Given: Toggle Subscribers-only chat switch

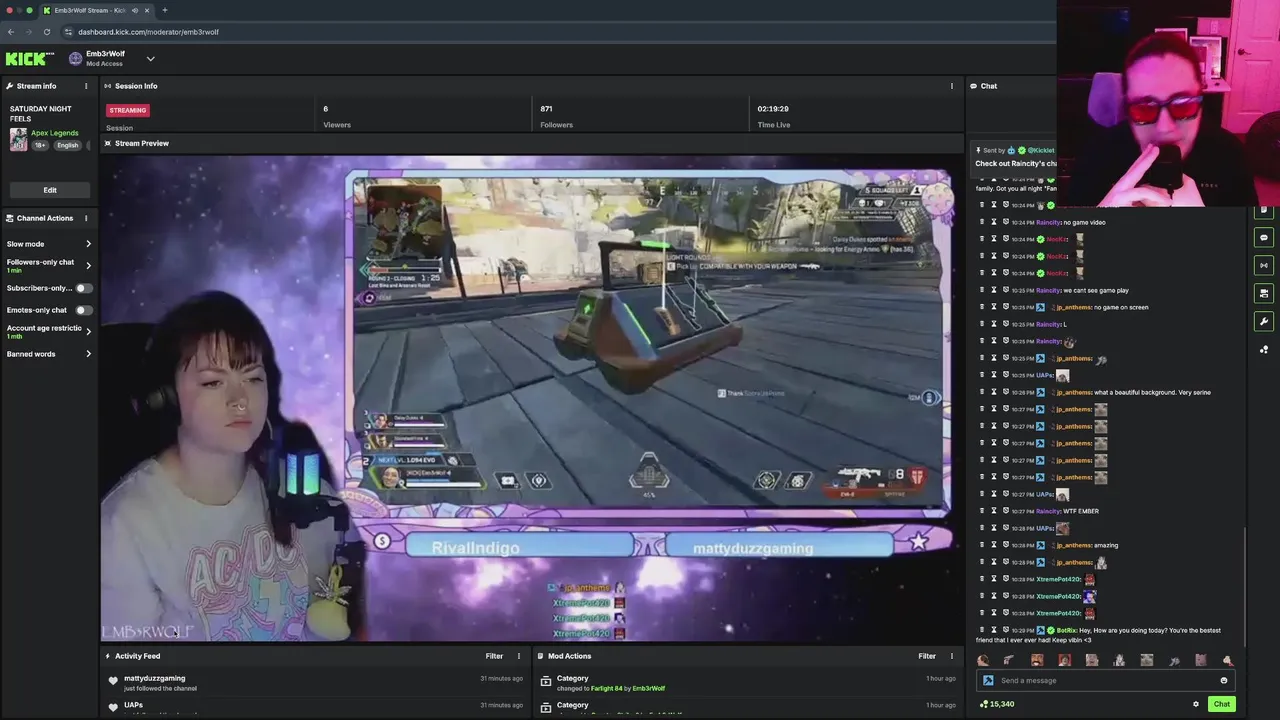Looking at the screenshot, I should coord(84,288).
